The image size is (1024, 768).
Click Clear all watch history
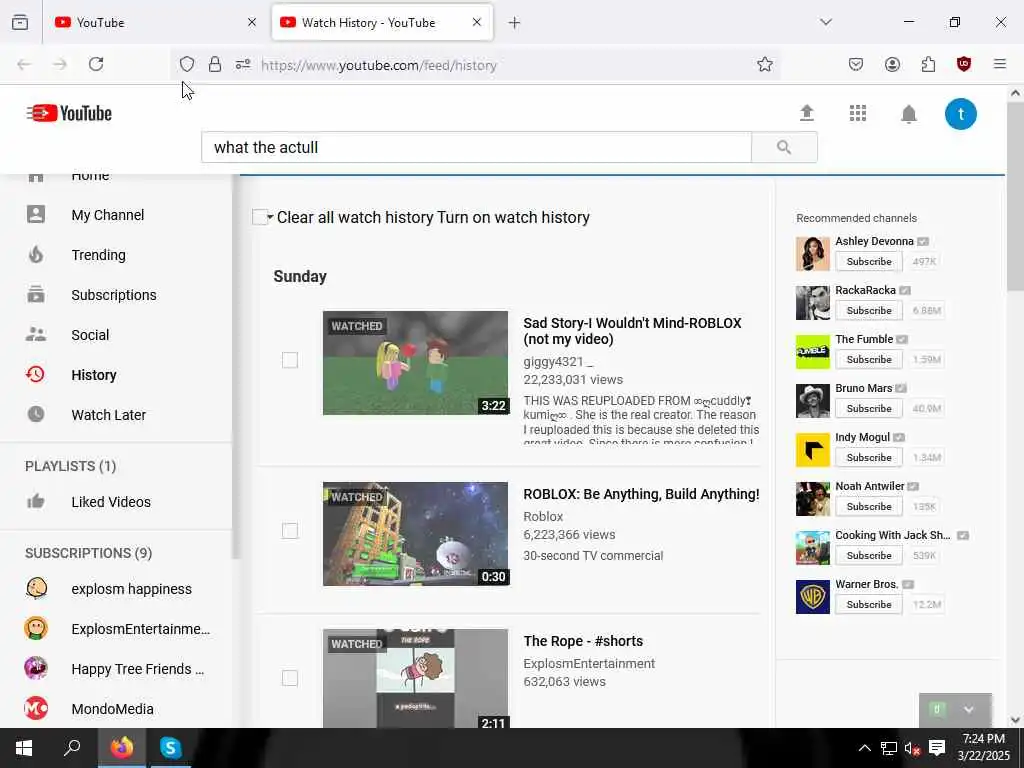[355, 217]
